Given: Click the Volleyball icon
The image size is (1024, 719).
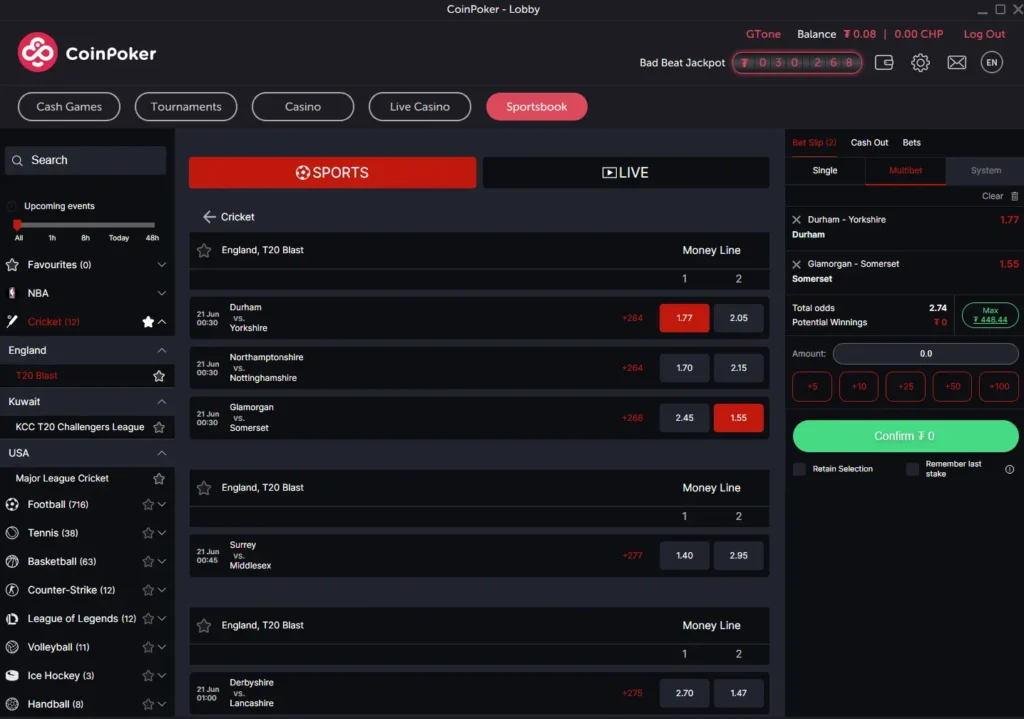Looking at the screenshot, I should coord(12,647).
